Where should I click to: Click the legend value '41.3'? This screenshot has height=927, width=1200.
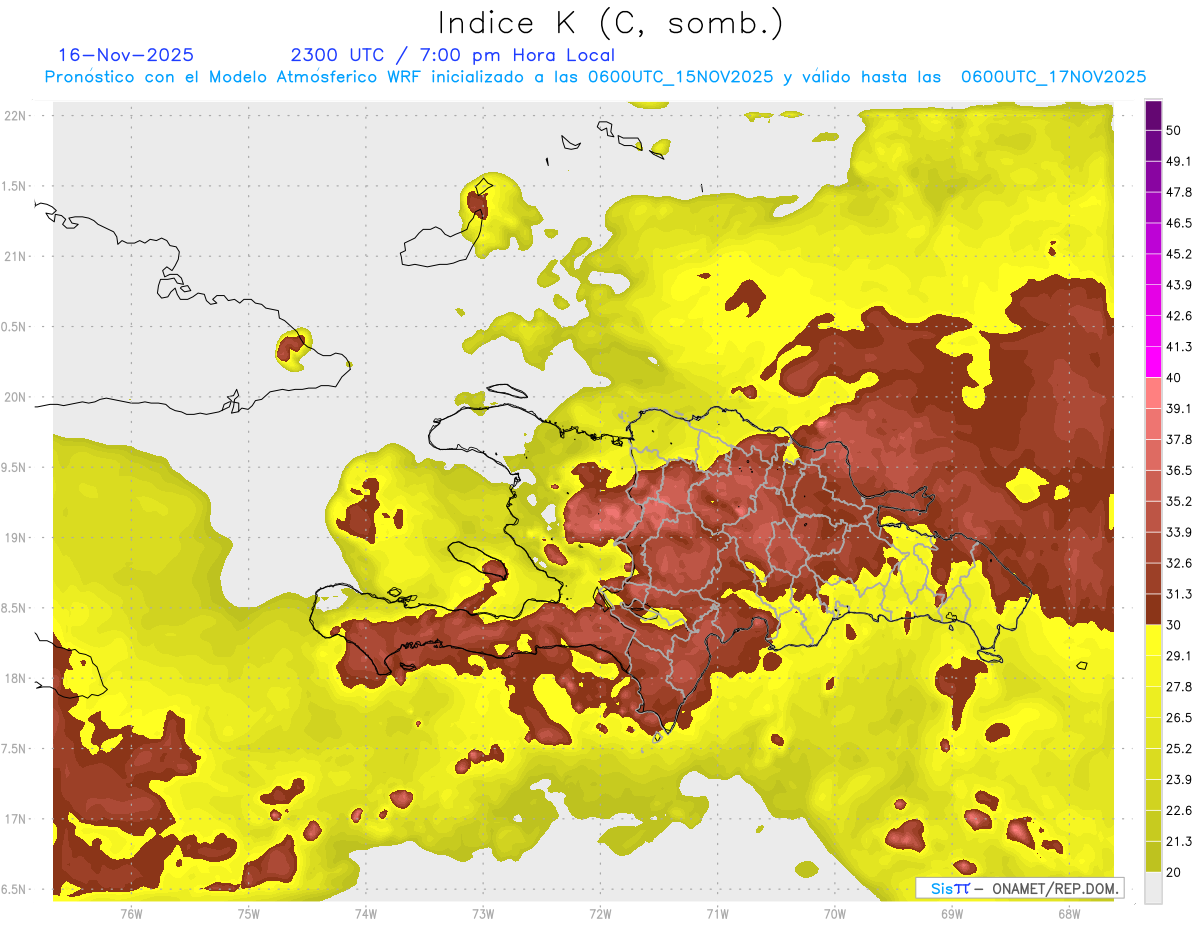point(1179,347)
